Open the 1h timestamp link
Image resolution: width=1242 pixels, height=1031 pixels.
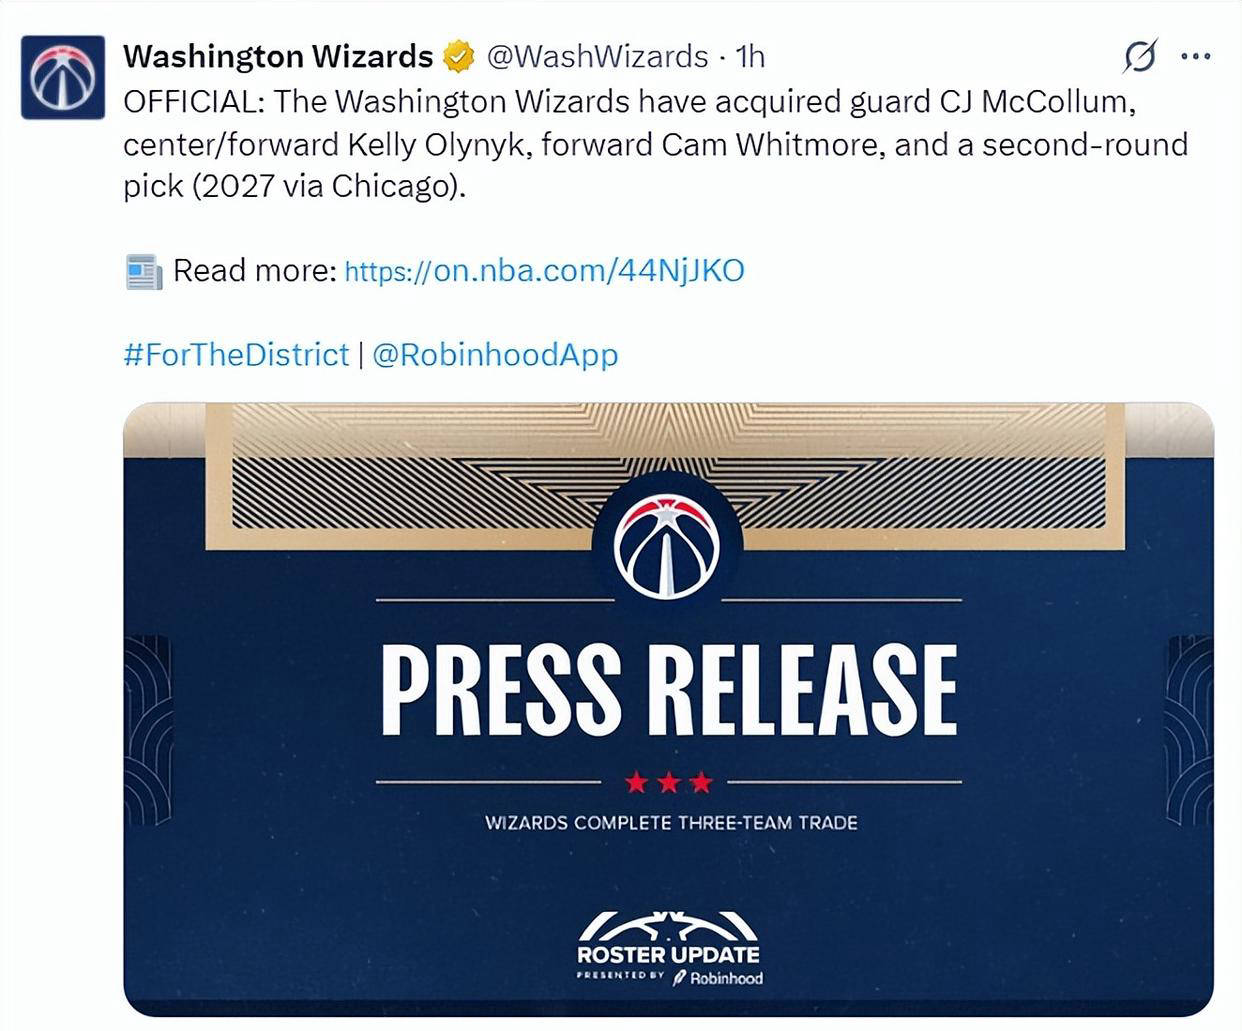click(750, 57)
